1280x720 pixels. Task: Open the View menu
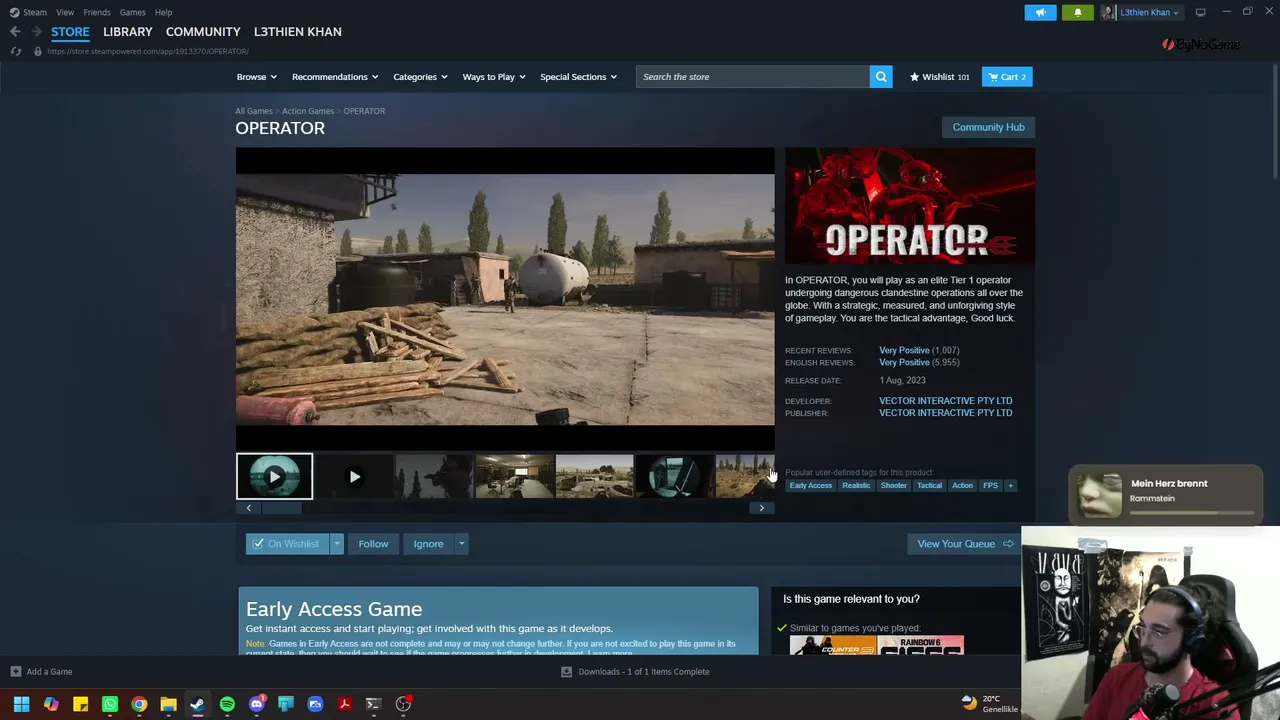pos(65,12)
